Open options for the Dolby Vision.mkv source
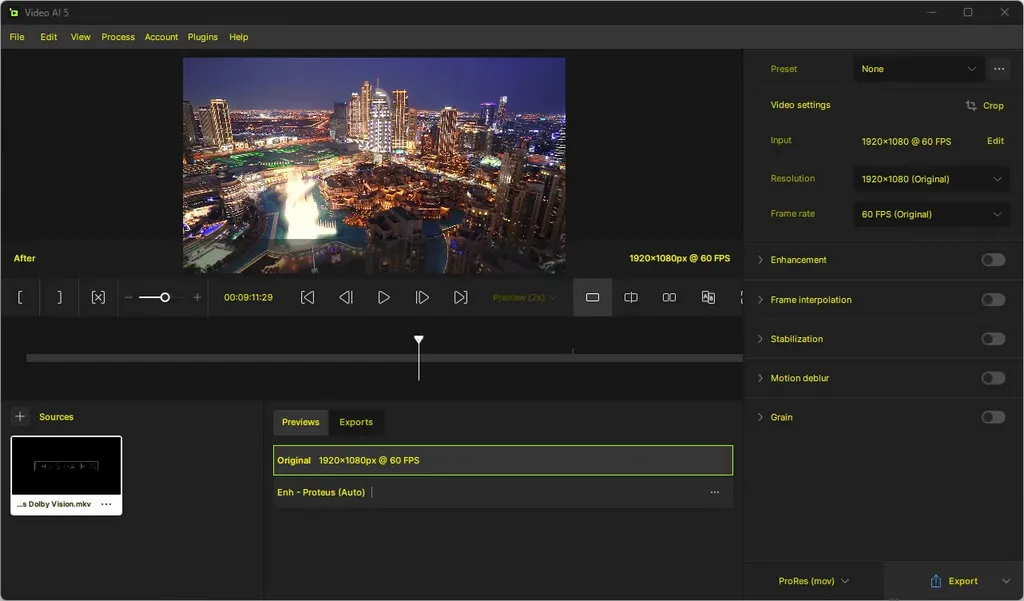1024x601 pixels. pos(106,504)
